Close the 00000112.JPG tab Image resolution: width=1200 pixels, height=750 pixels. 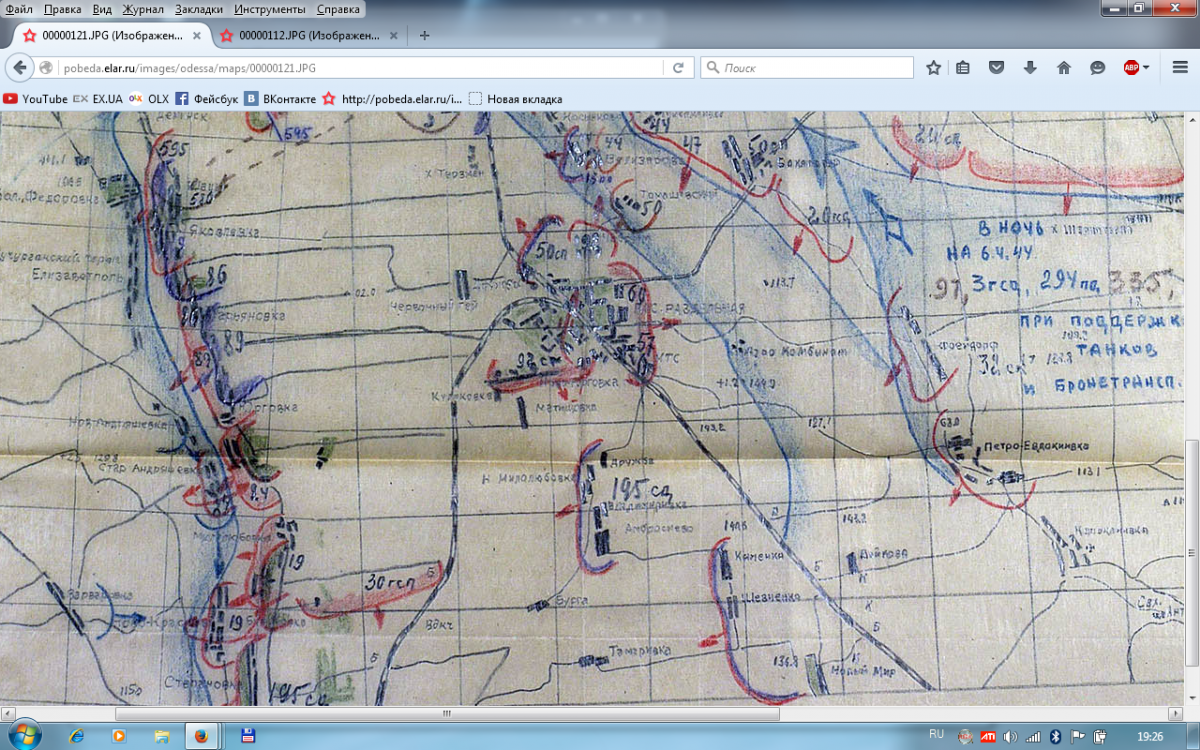(x=393, y=35)
